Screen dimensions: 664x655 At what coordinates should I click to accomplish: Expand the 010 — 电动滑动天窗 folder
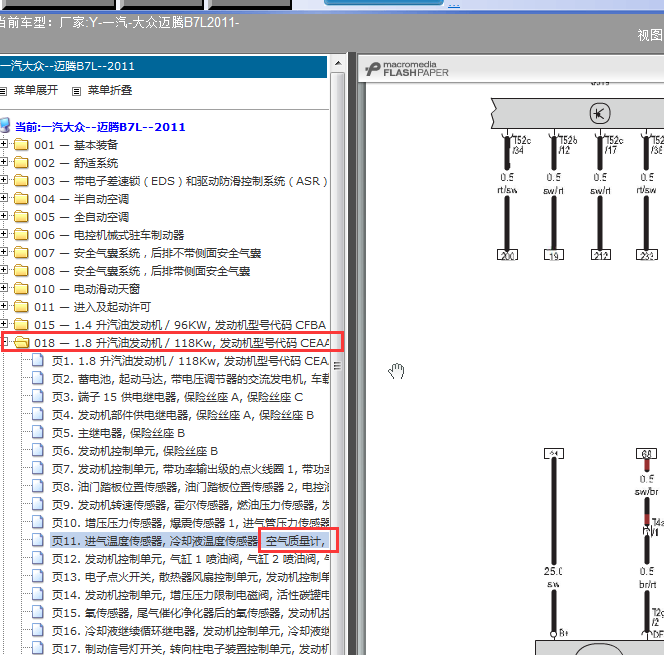[3, 288]
